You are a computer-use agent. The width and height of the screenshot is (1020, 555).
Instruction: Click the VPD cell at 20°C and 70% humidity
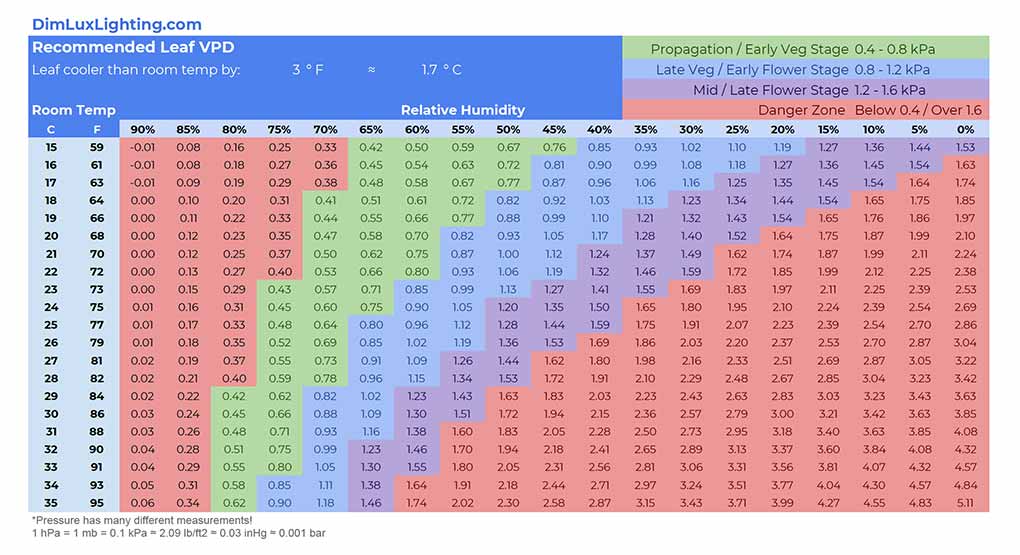tap(325, 236)
